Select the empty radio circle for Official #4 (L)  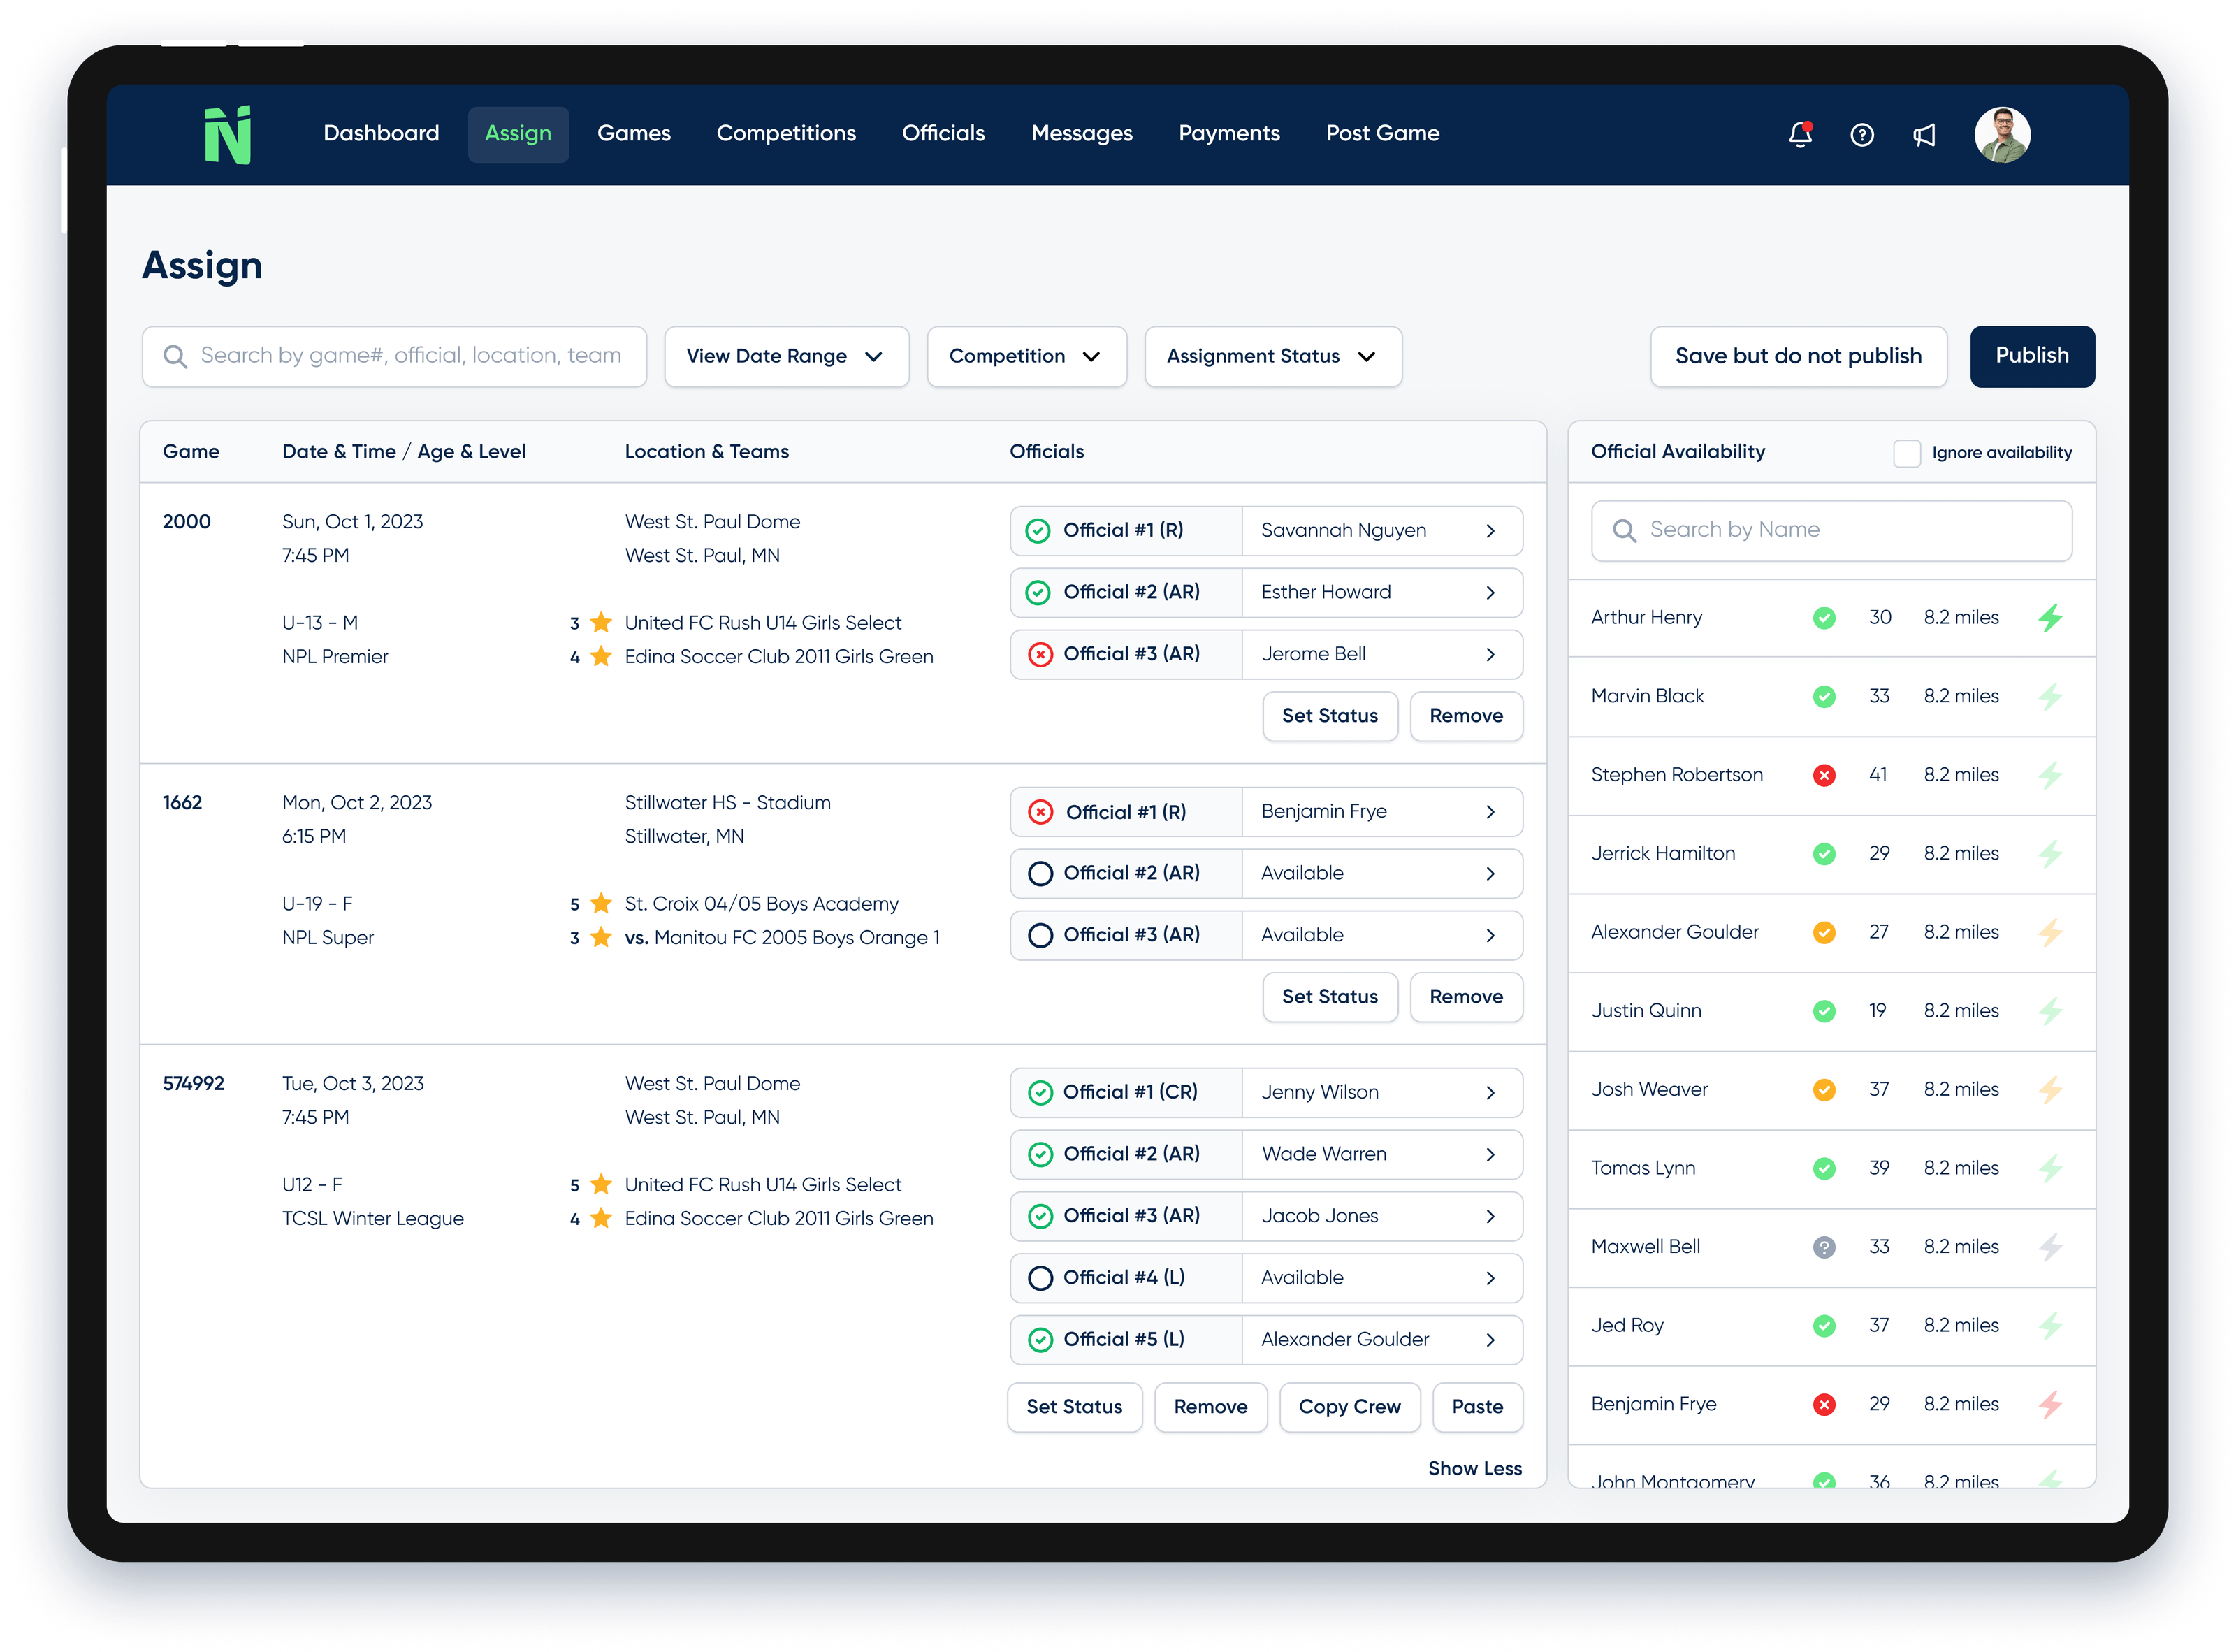[1041, 1277]
